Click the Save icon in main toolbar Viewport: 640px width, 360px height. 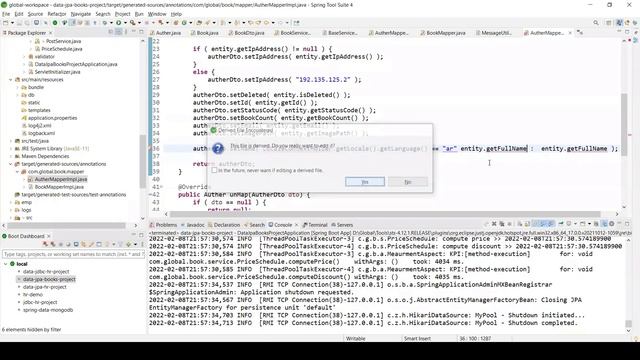tap(19, 23)
